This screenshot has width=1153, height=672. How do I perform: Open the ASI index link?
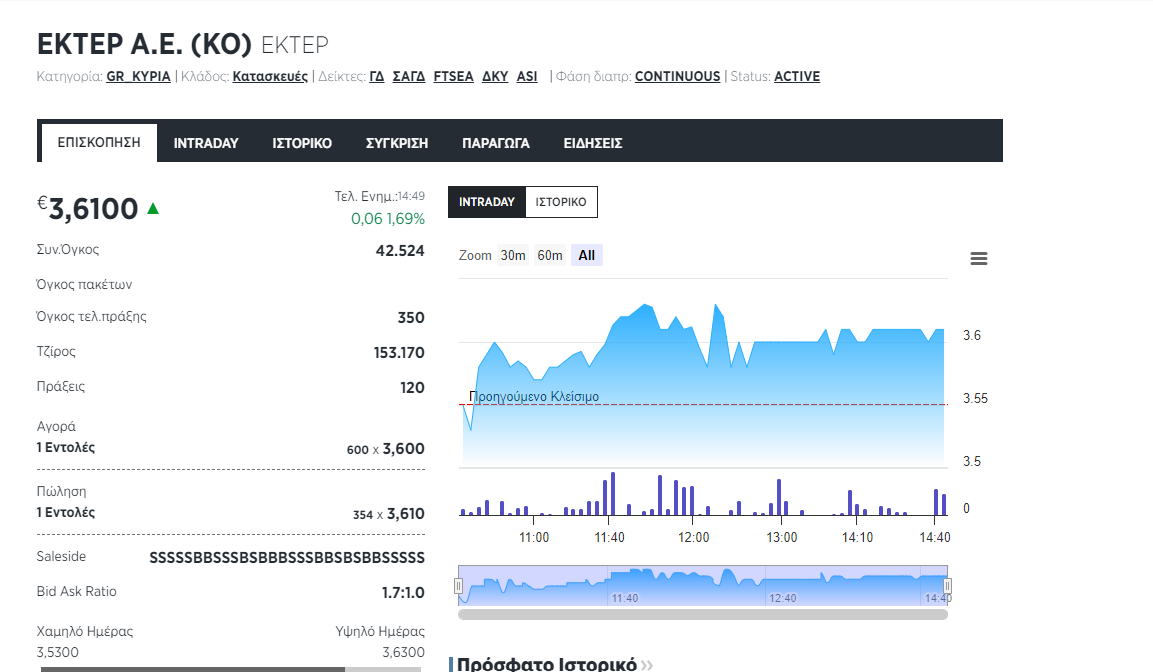coord(527,76)
